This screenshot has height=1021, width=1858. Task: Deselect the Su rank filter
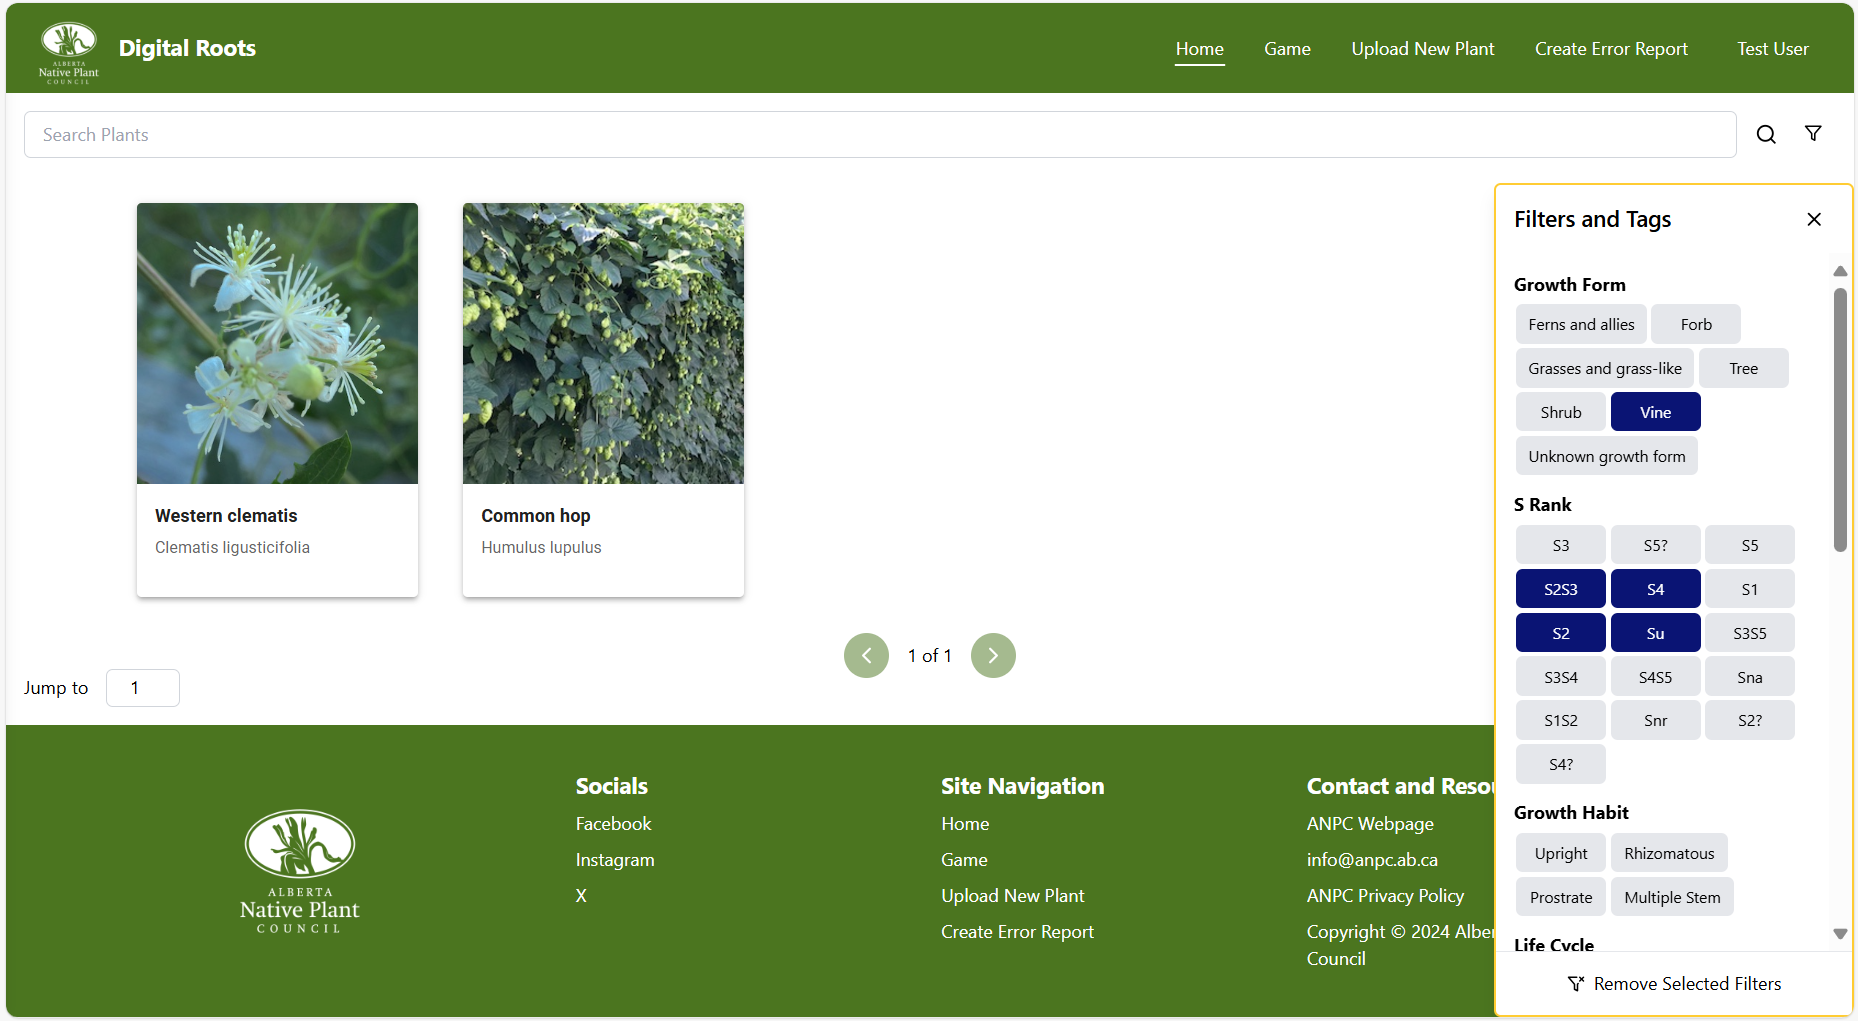(x=1655, y=633)
